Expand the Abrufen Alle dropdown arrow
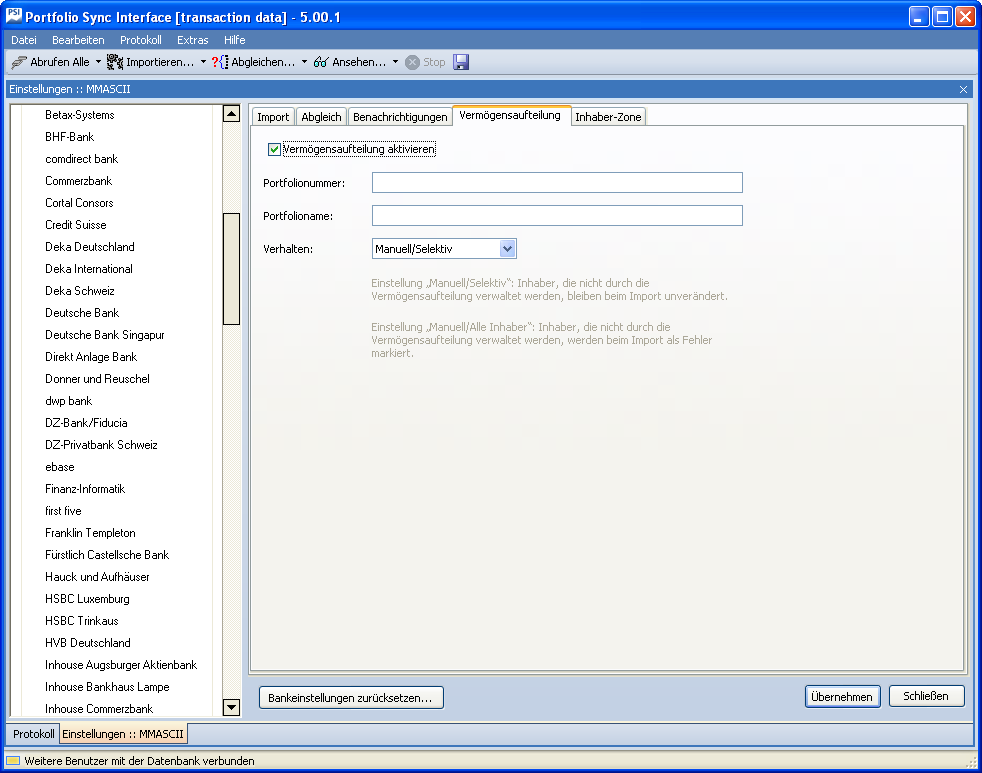The height and width of the screenshot is (773, 982). coord(98,62)
